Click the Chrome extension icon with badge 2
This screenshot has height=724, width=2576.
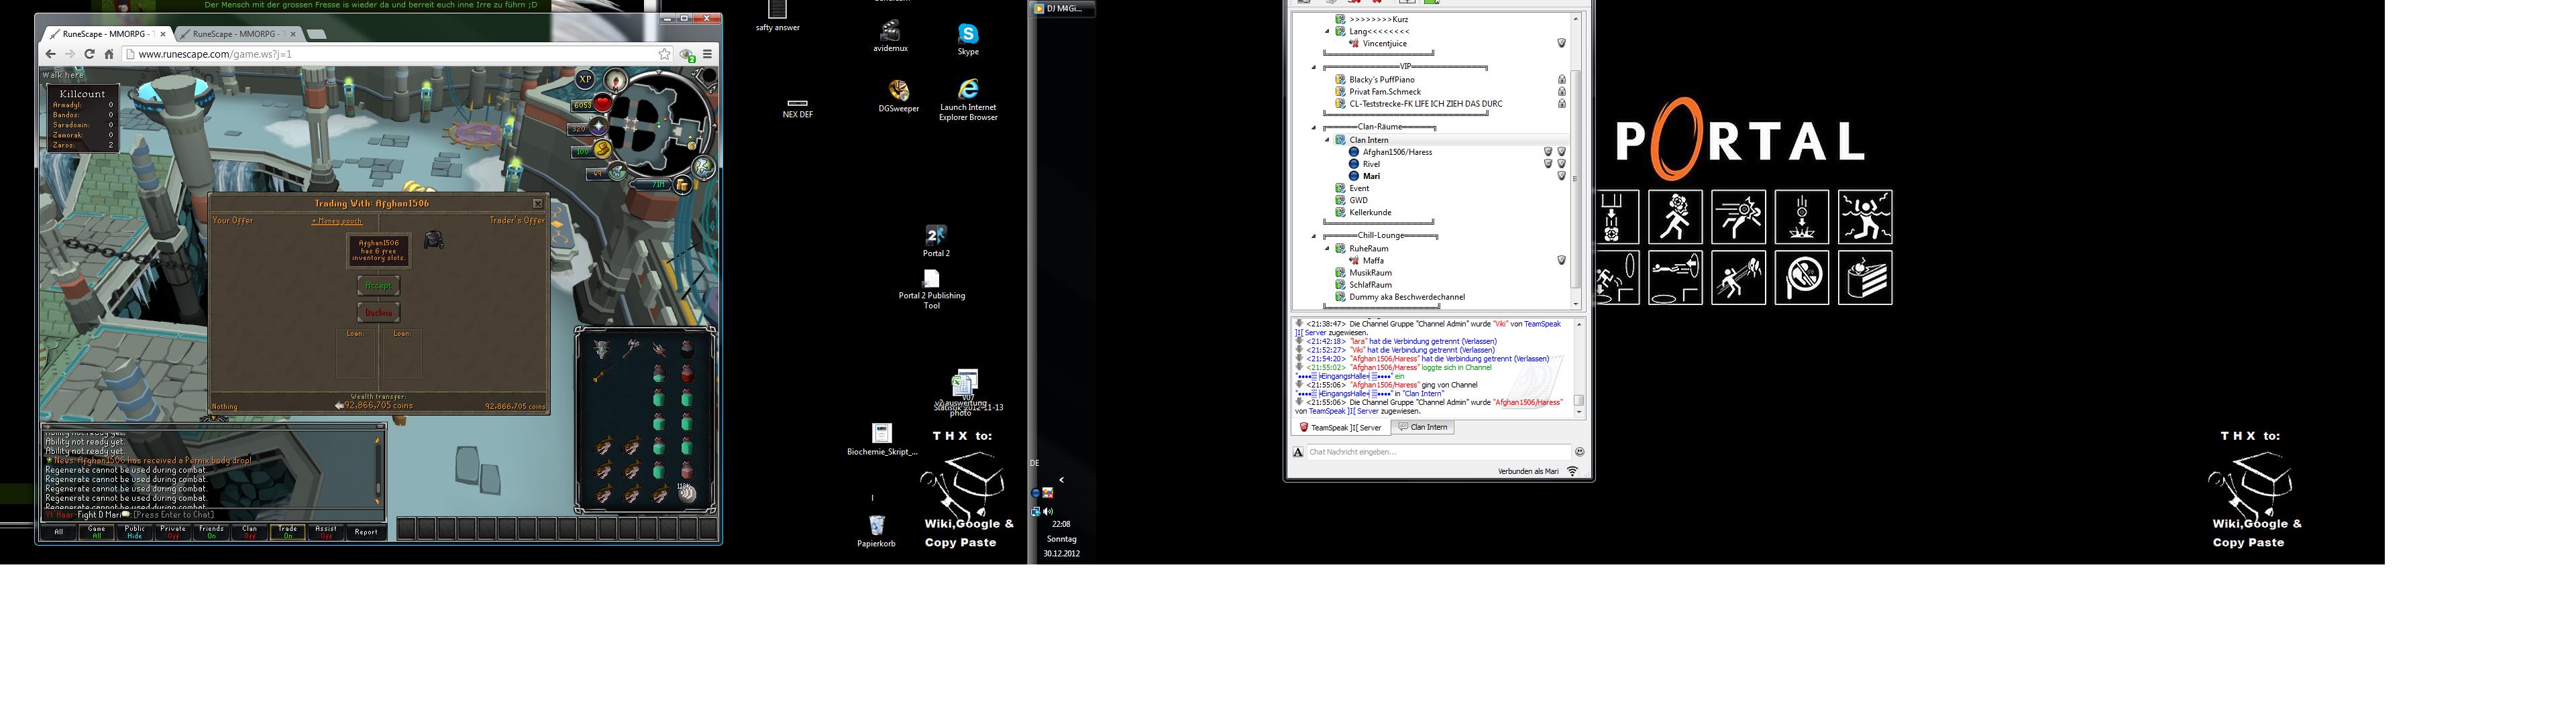tap(687, 55)
